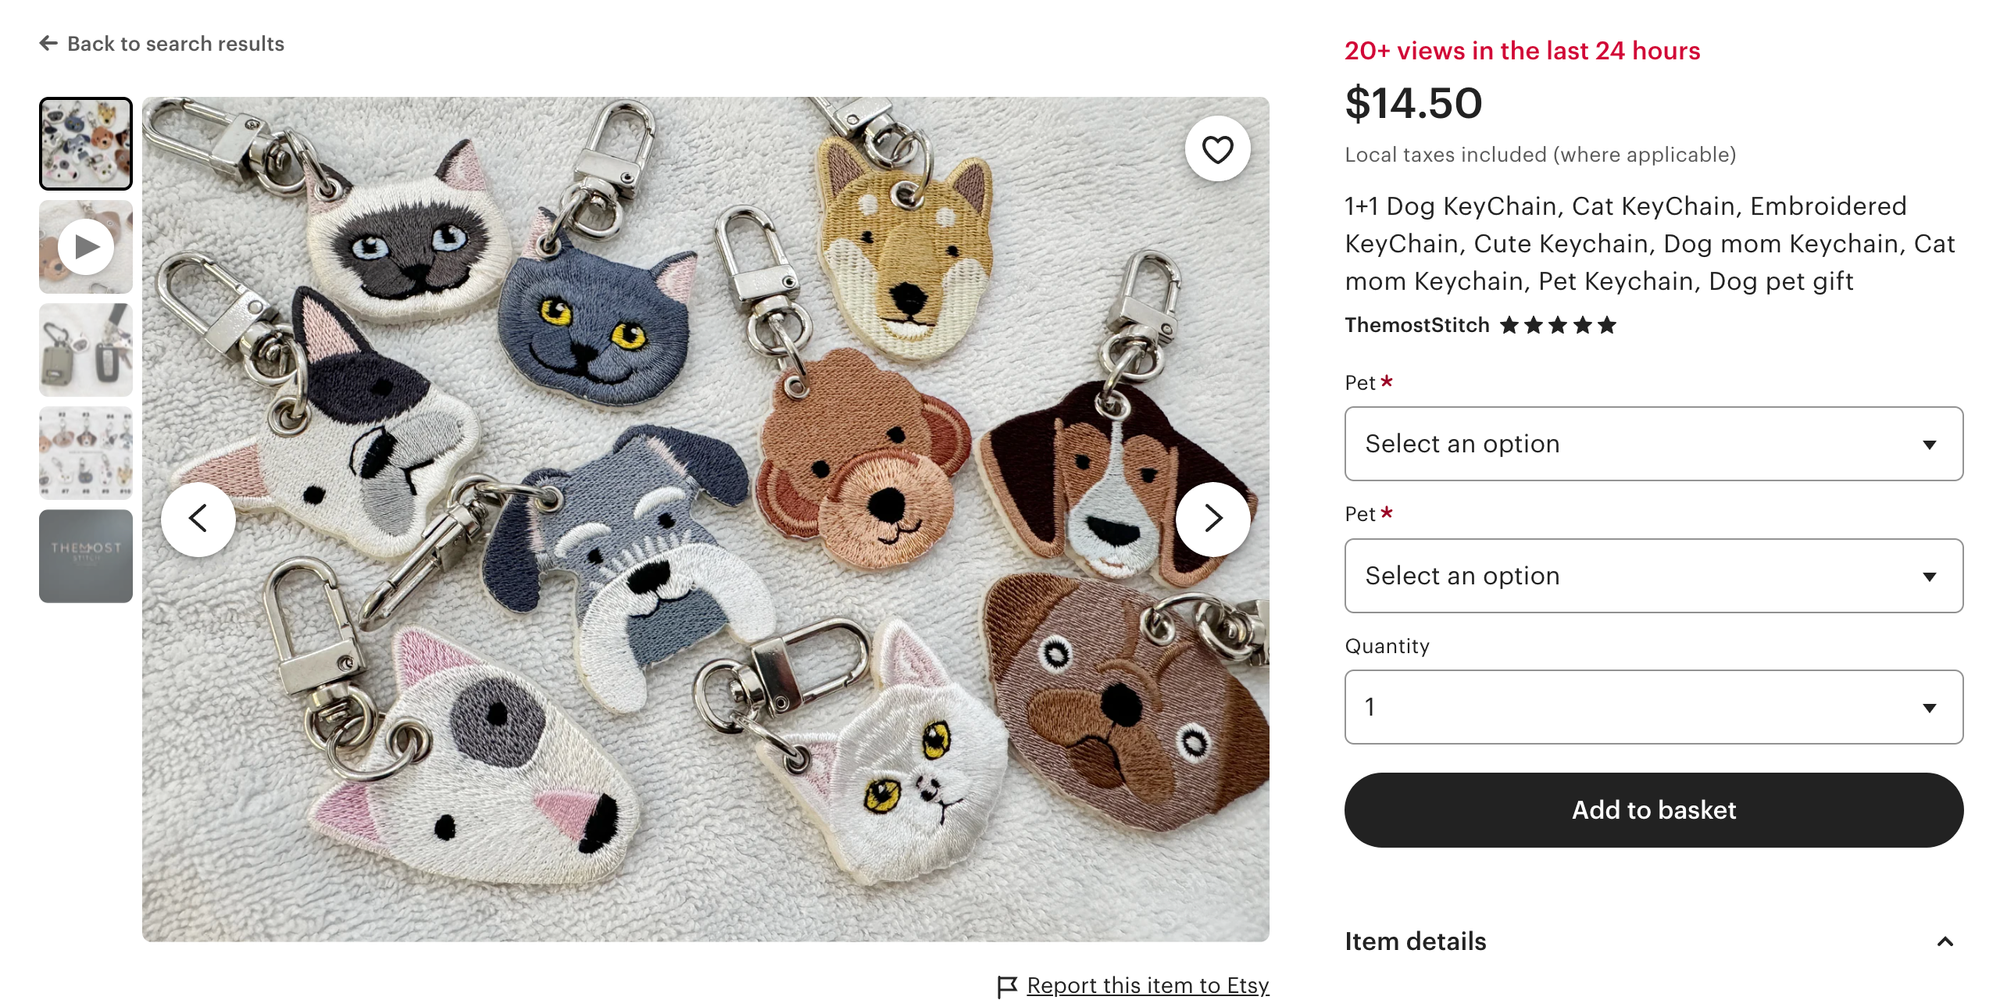Image resolution: width=2000 pixels, height=1000 pixels.
Task: Select the grid thumbnail of all keychains
Action: pos(85,143)
